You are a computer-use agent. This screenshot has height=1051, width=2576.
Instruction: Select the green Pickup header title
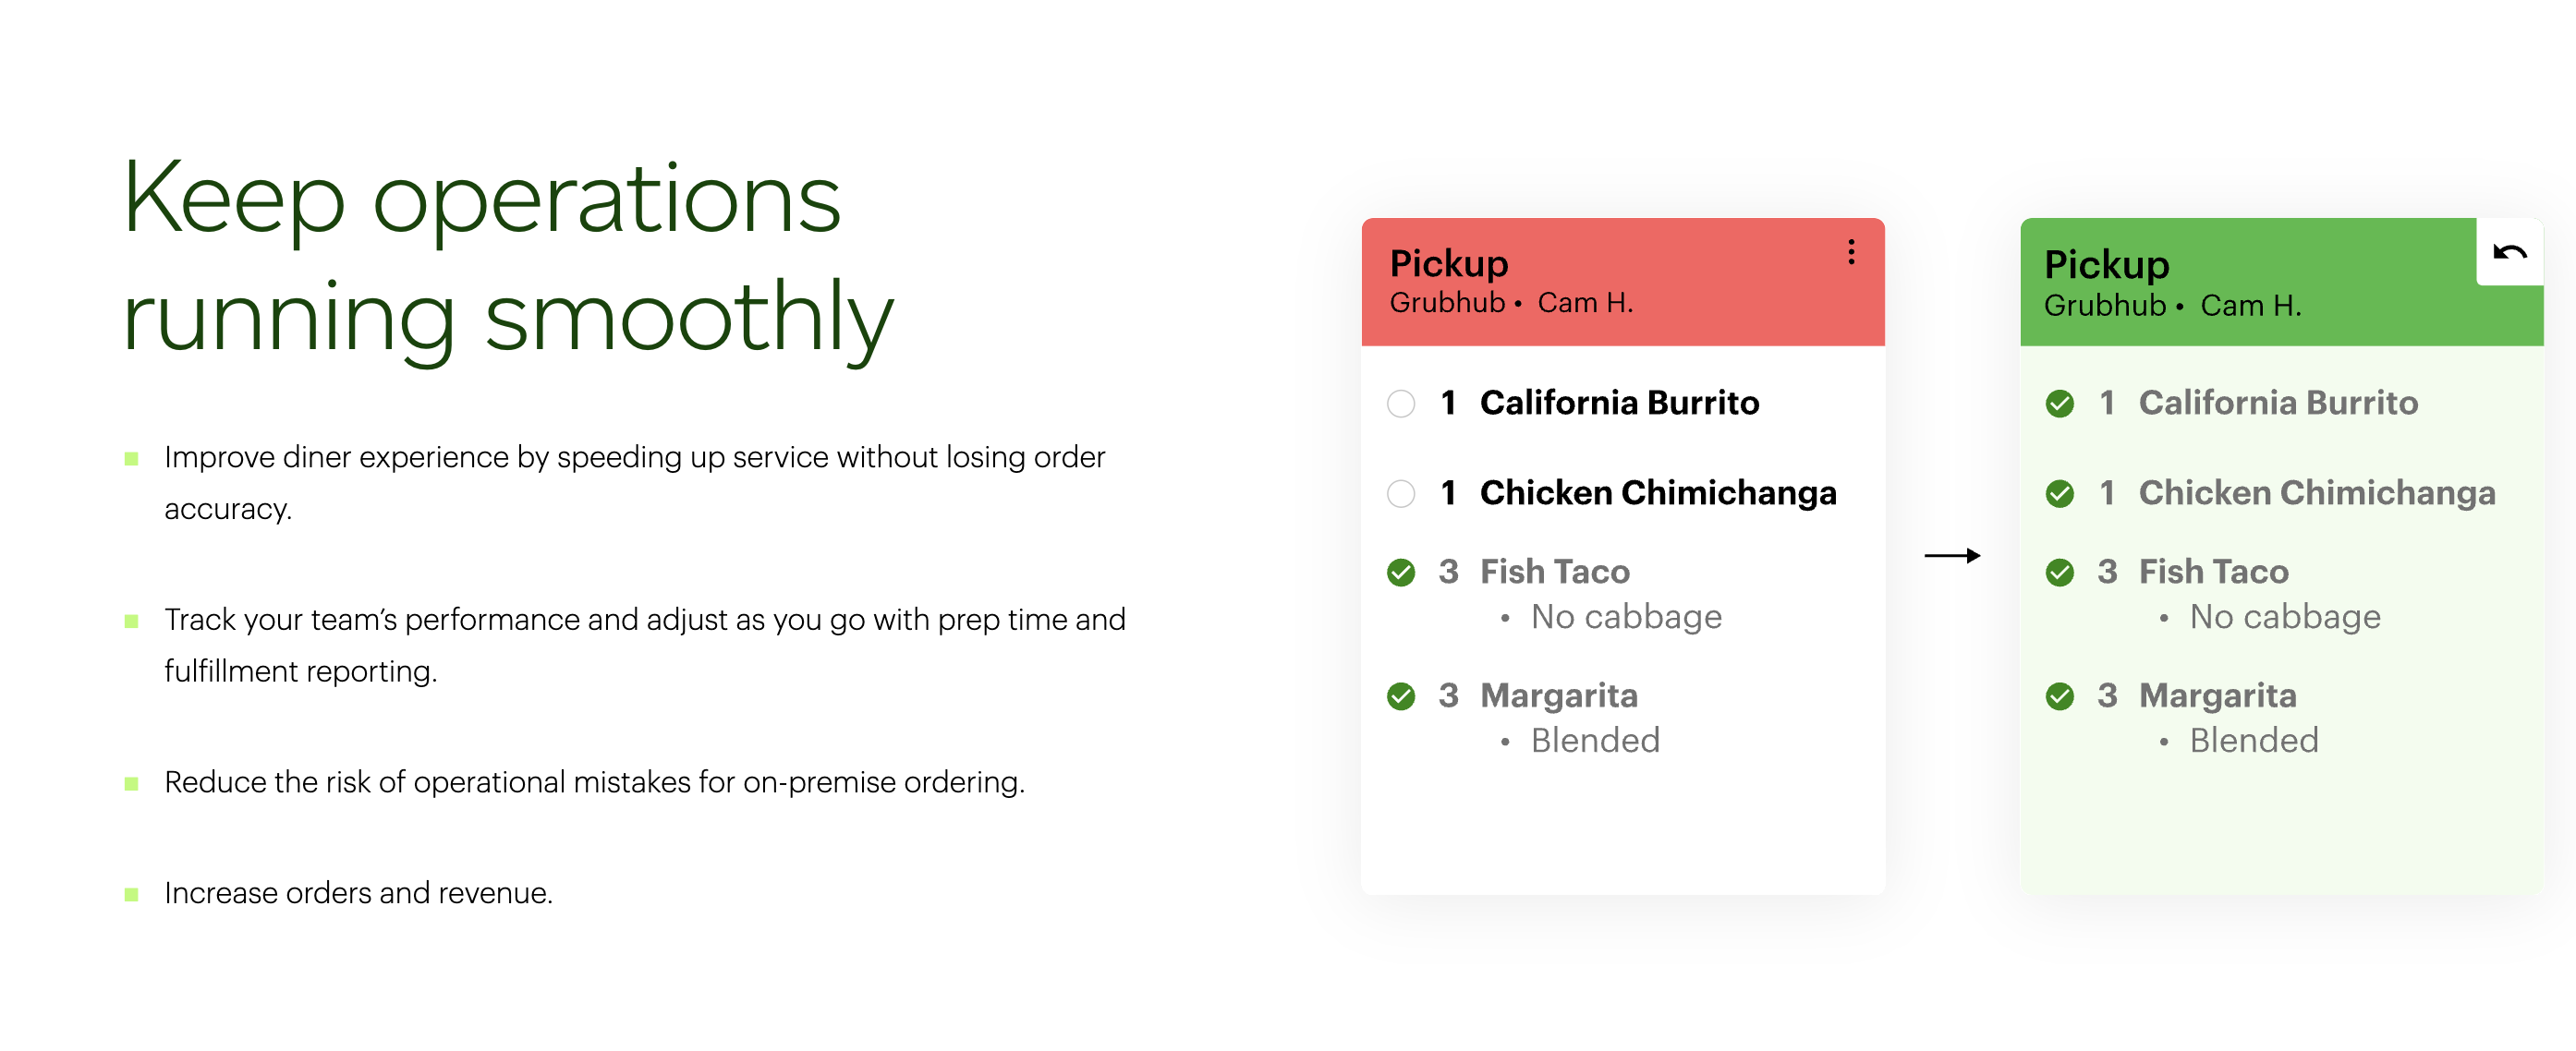[x=2106, y=265]
